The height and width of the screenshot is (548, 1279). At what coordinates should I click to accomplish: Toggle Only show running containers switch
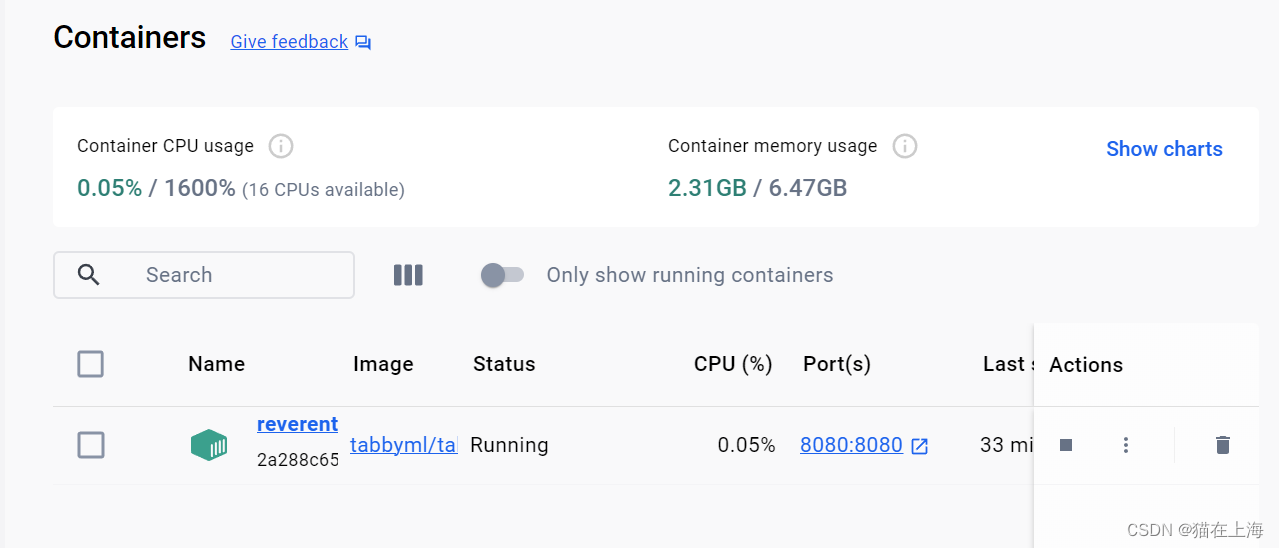pyautogui.click(x=502, y=275)
